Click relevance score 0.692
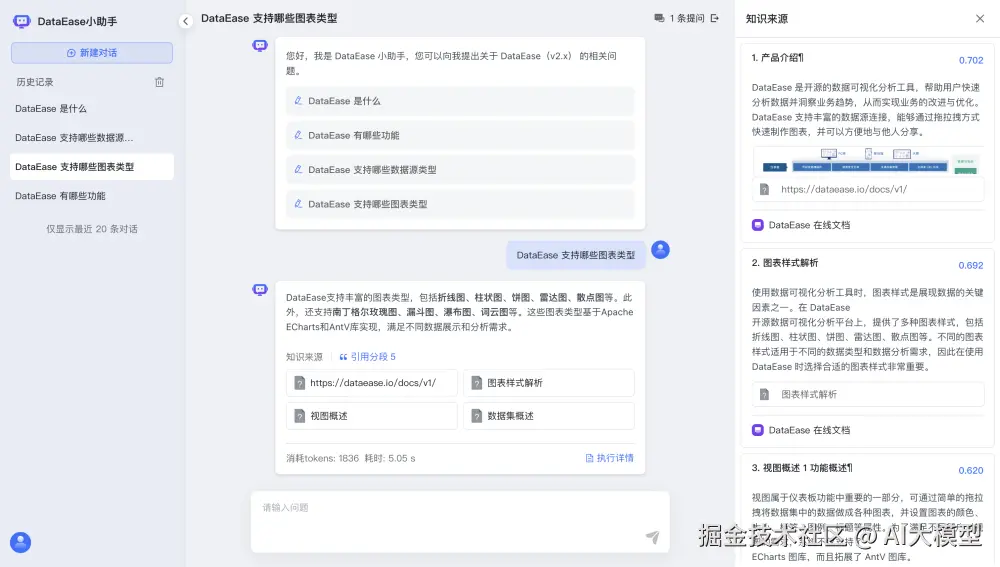 (971, 265)
